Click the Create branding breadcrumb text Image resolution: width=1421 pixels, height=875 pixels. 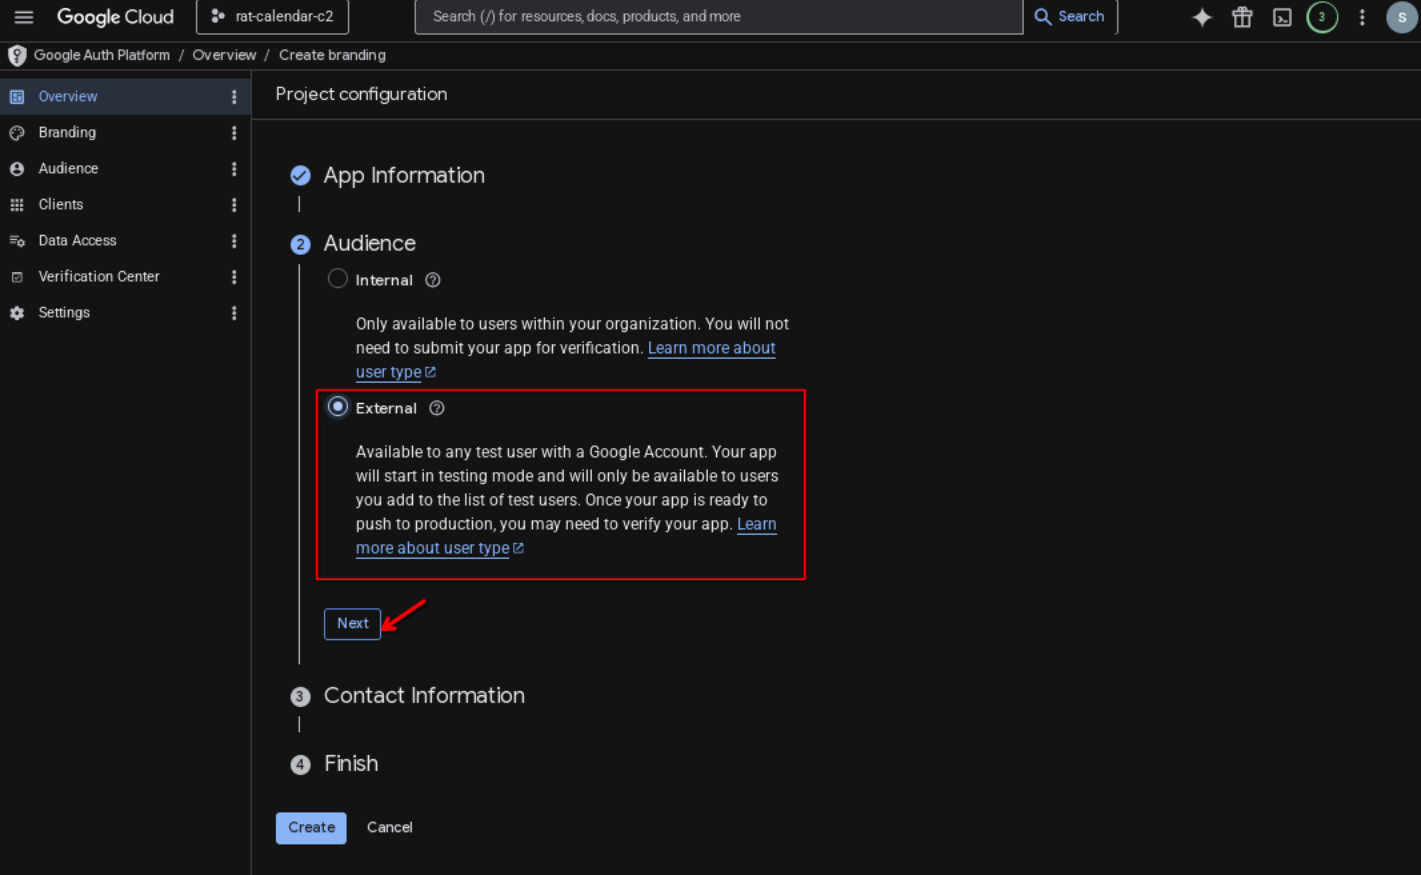coord(332,55)
